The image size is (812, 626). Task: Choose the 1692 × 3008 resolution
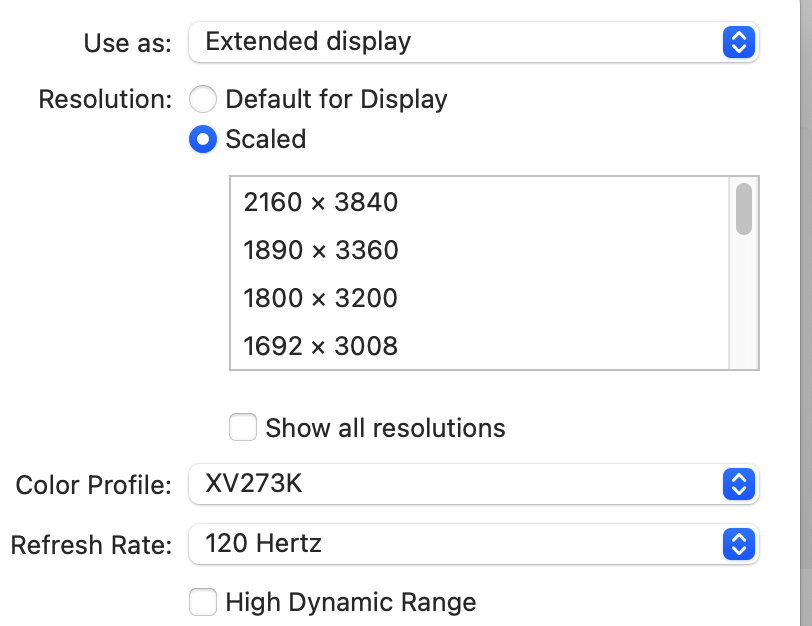[480, 346]
